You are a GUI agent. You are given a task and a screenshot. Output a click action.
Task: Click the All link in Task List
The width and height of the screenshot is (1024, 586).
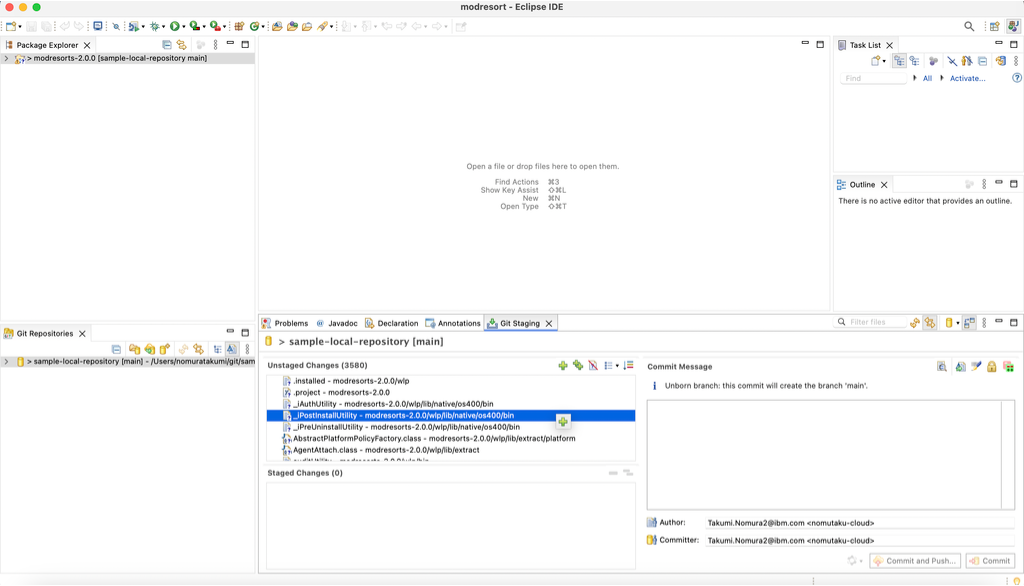point(927,78)
